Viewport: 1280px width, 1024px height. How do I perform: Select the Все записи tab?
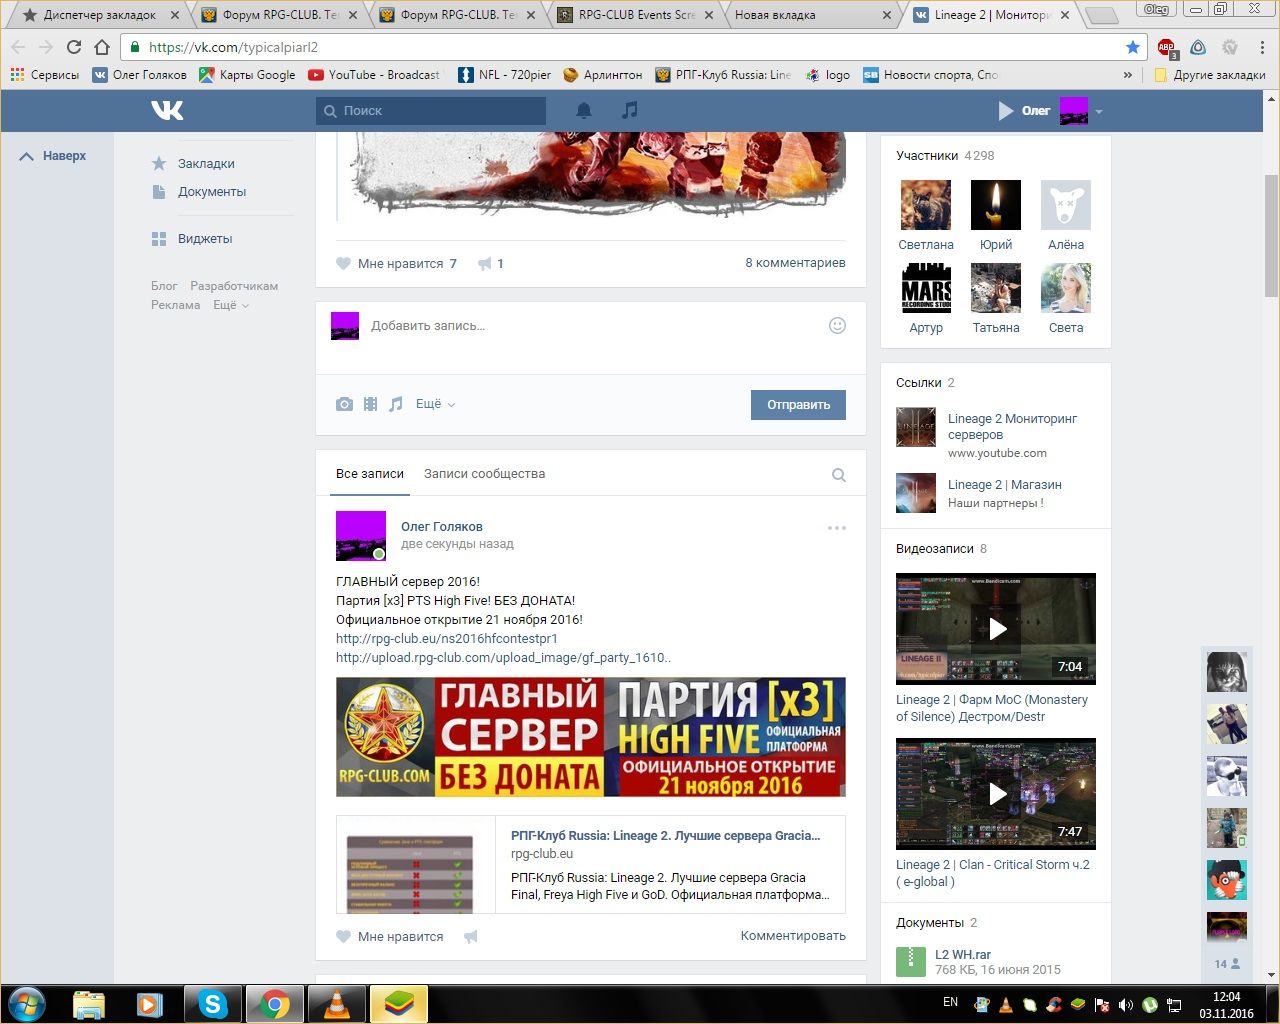click(370, 474)
